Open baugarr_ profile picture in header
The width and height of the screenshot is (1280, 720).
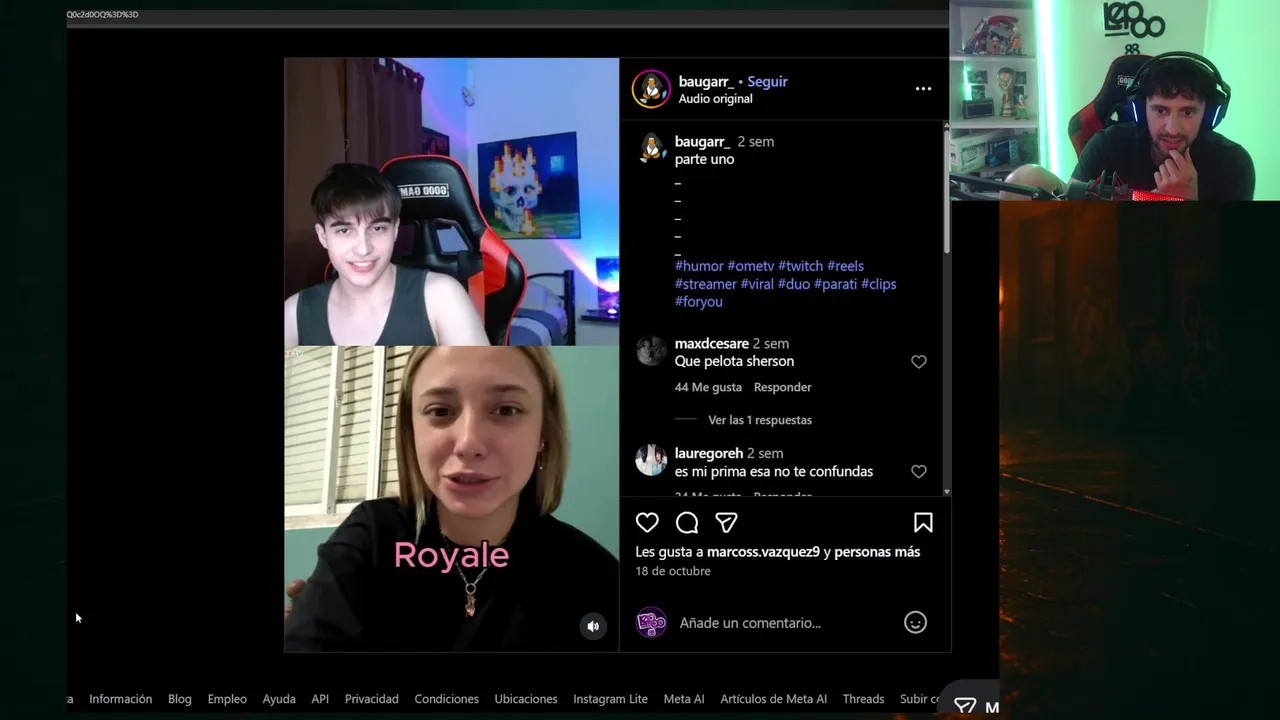pyautogui.click(x=651, y=89)
